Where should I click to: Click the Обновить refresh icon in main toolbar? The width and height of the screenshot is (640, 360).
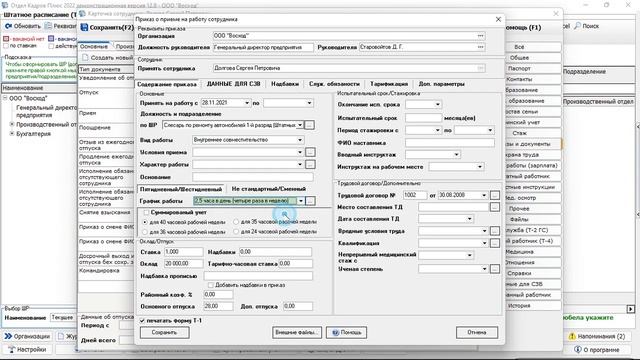(8, 26)
